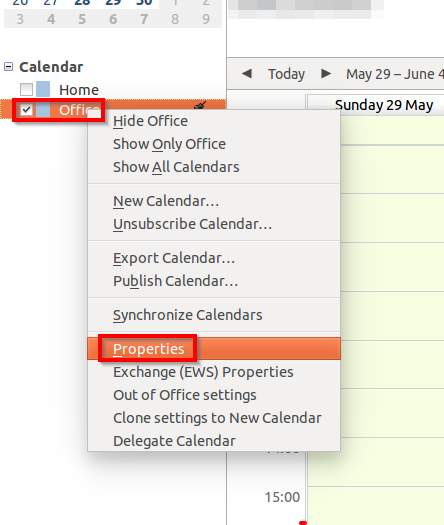Go to previous week with left arrow
444x525 pixels.
[247, 73]
